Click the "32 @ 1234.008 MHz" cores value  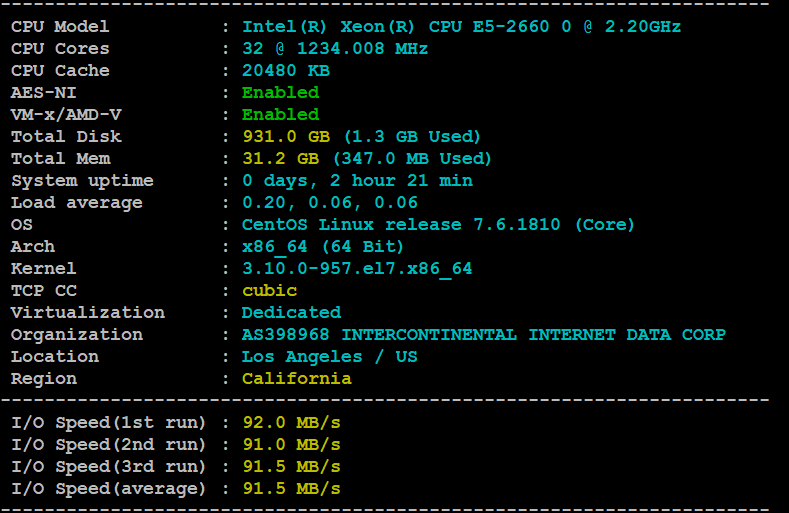click(335, 49)
